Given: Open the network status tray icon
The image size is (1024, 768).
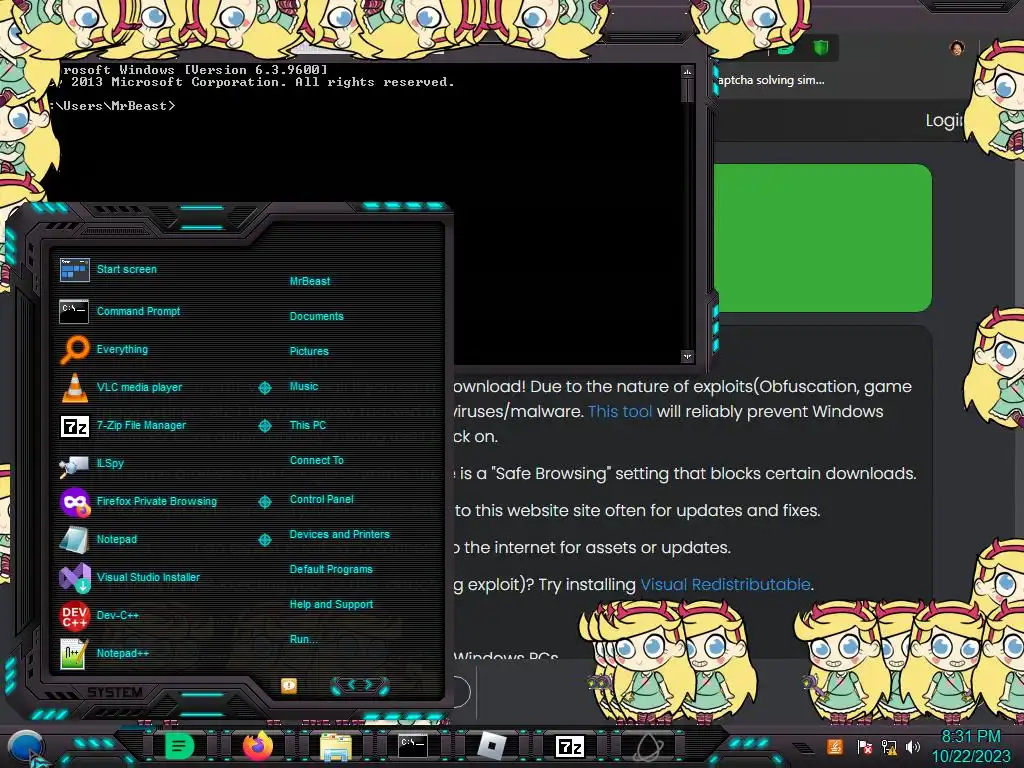Looking at the screenshot, I should coord(889,747).
